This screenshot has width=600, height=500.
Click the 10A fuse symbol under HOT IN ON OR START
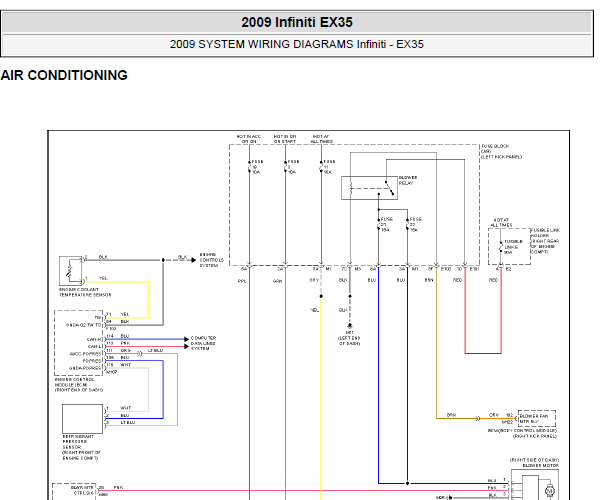(285, 167)
